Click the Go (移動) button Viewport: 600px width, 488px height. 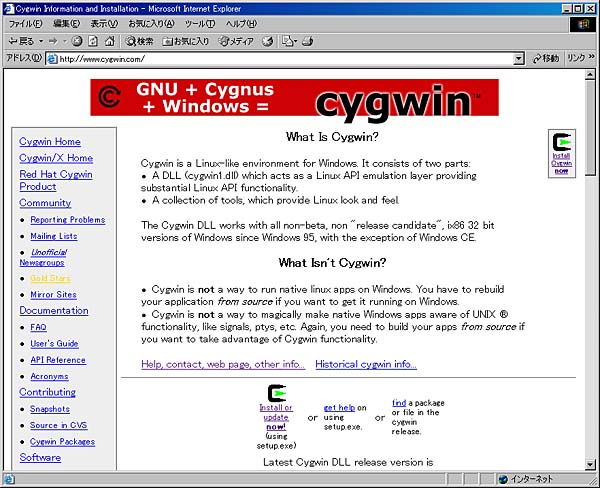coord(546,58)
